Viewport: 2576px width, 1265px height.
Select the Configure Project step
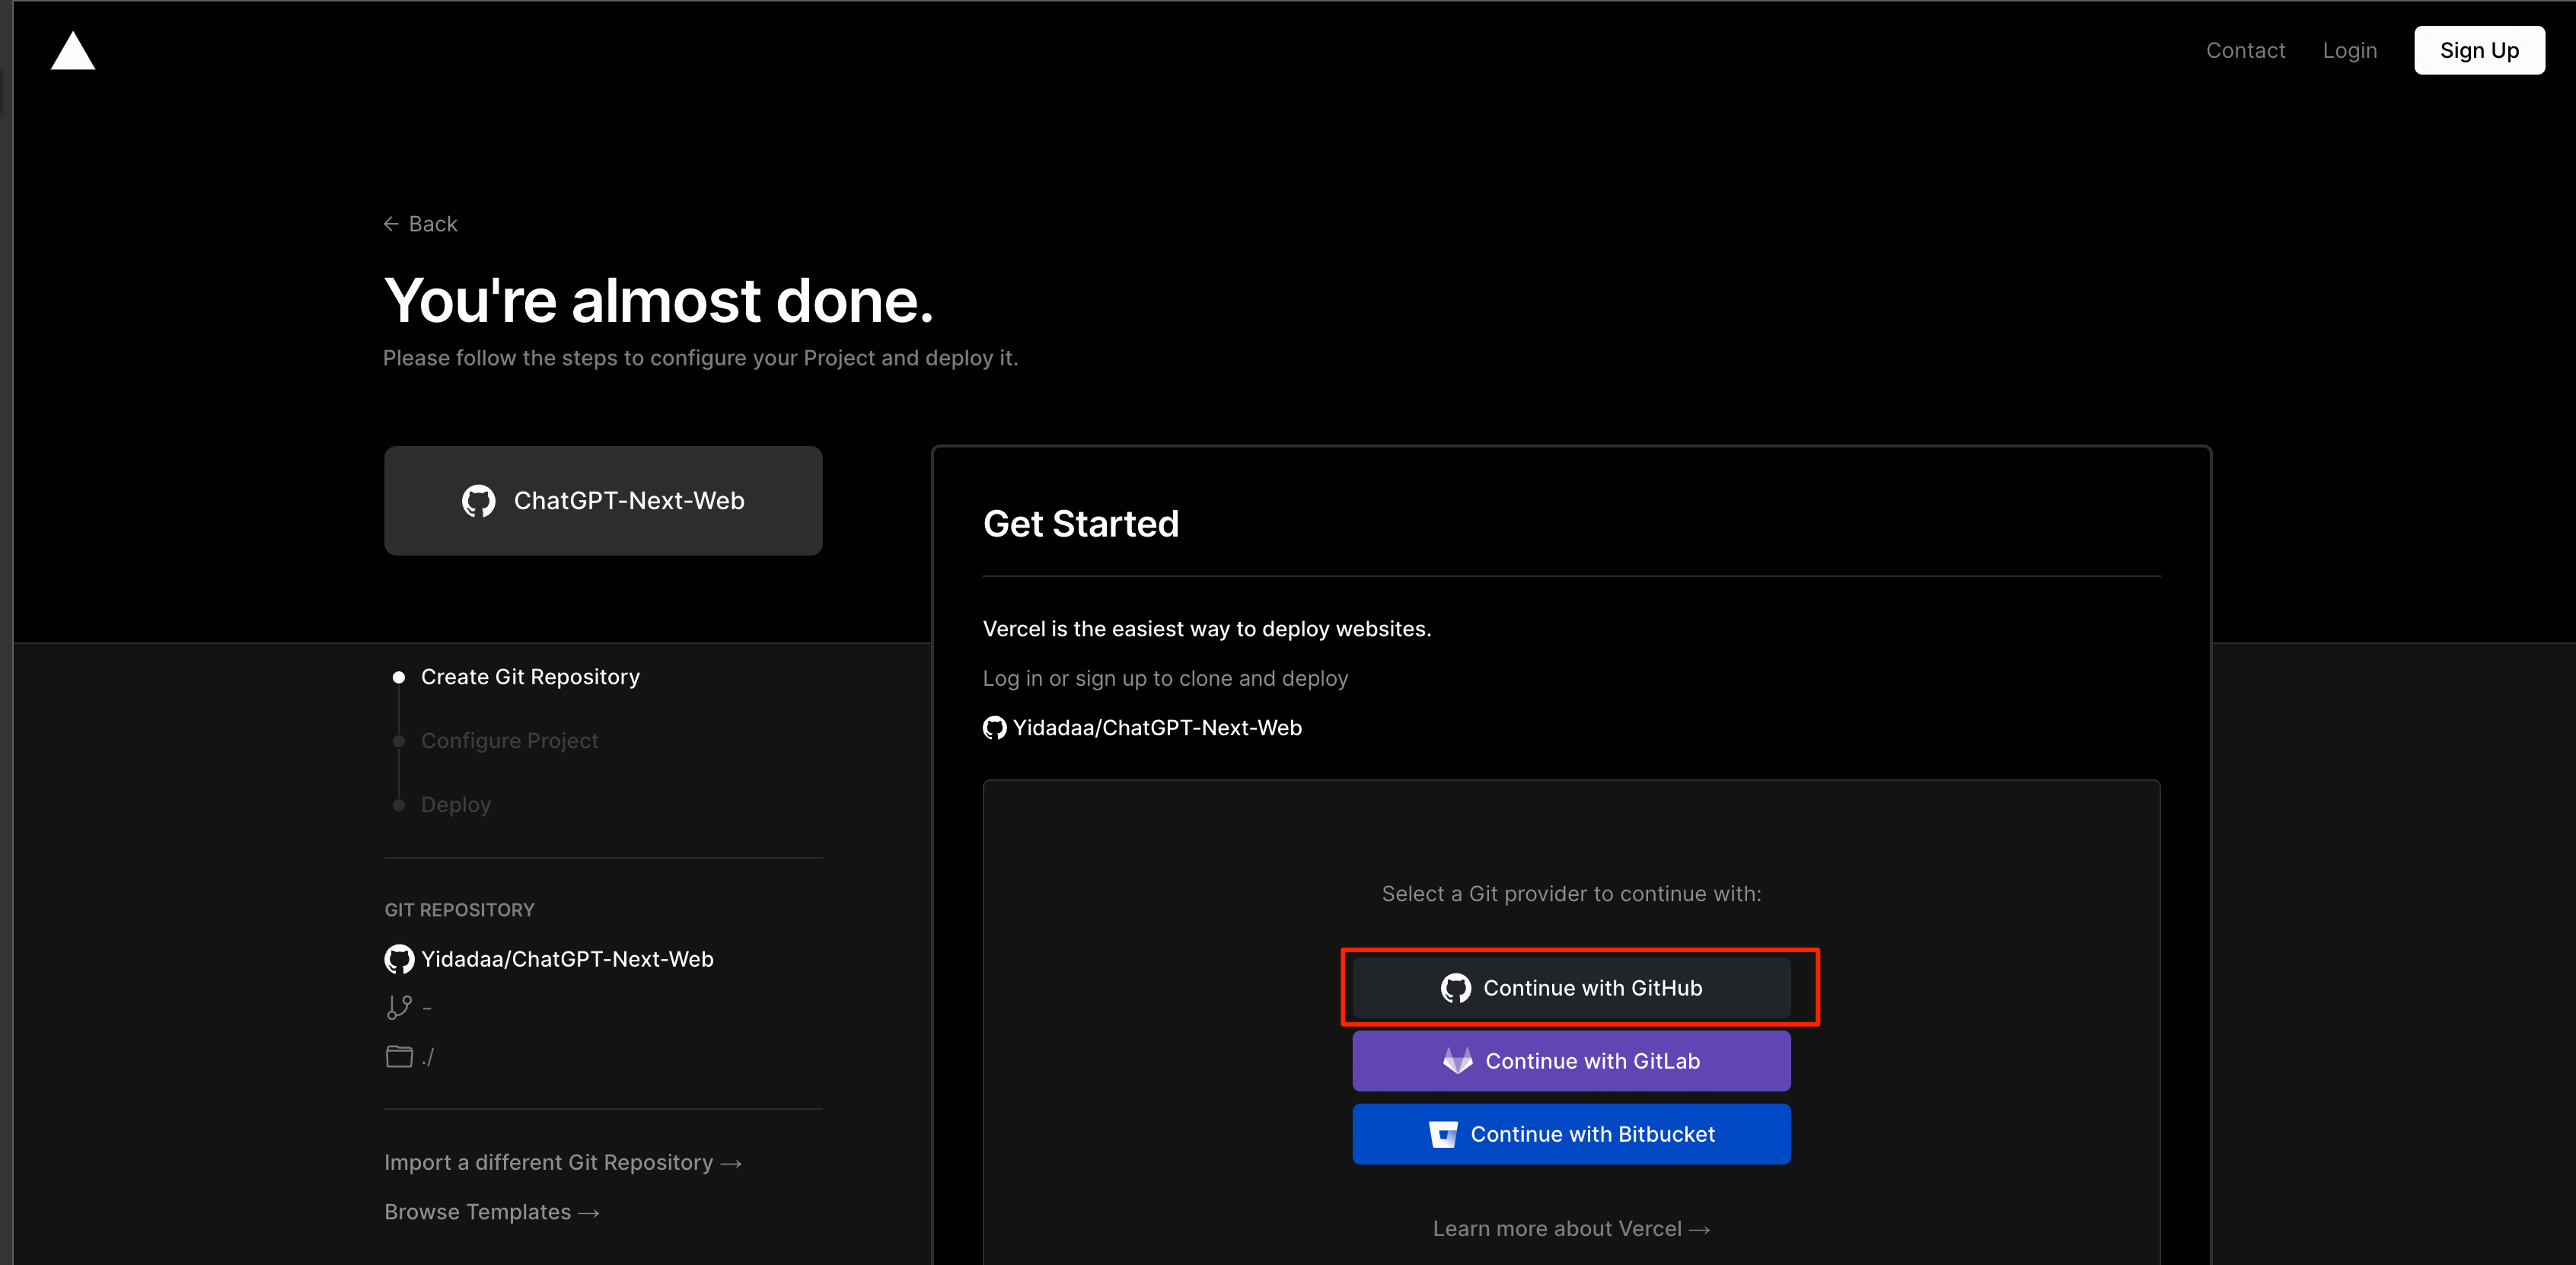tap(509, 741)
